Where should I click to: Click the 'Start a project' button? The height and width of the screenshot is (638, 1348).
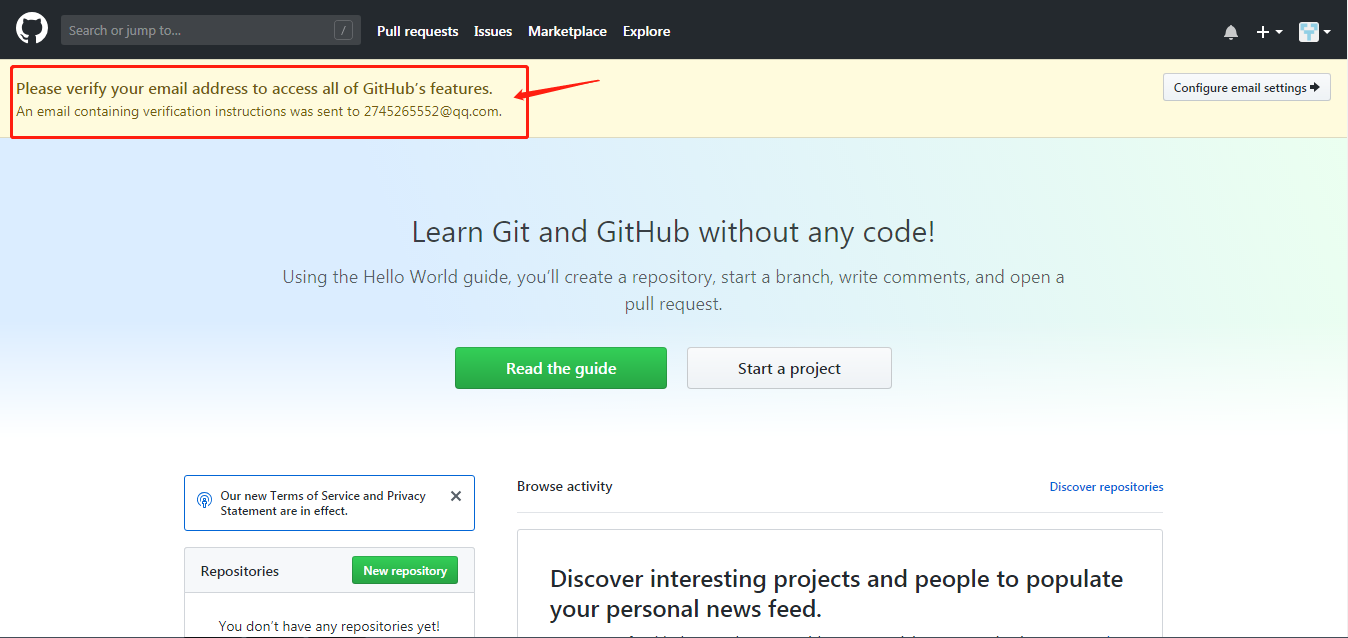pyautogui.click(x=789, y=368)
